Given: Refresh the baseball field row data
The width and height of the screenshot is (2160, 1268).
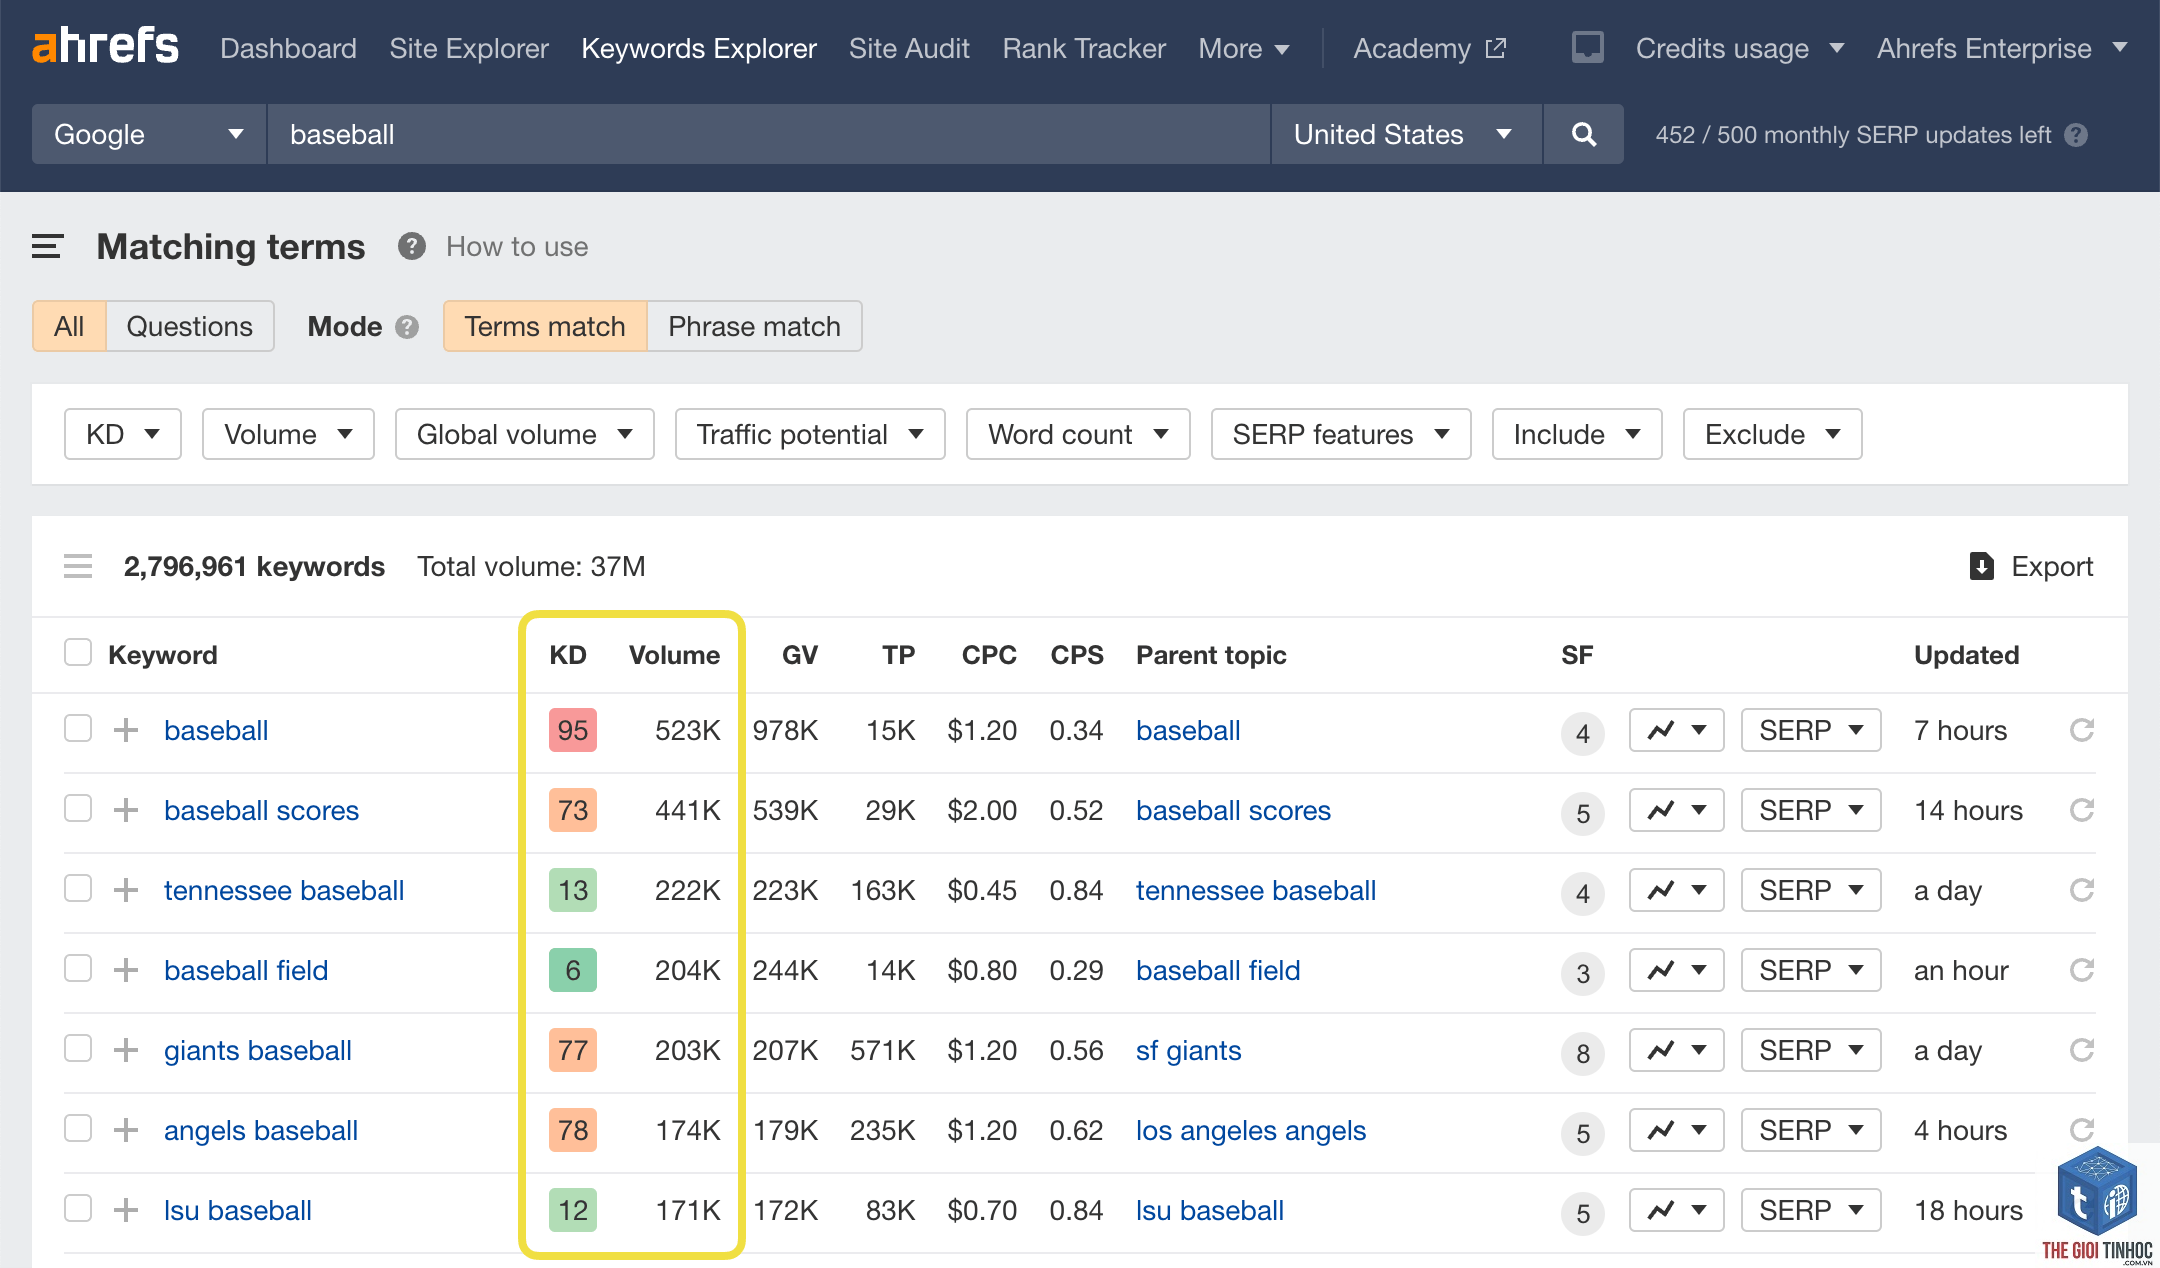Looking at the screenshot, I should pos(2081,970).
